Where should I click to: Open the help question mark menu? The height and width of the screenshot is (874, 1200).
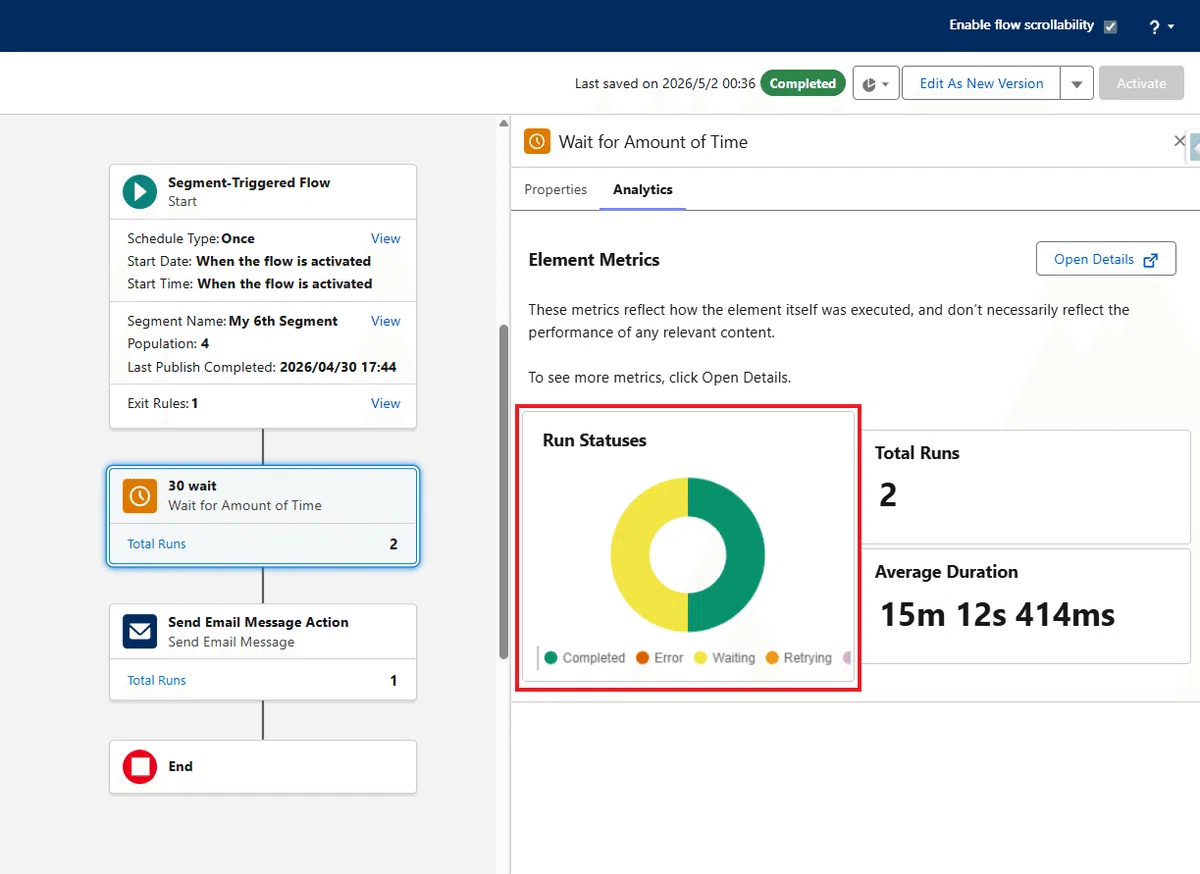[x=1155, y=27]
